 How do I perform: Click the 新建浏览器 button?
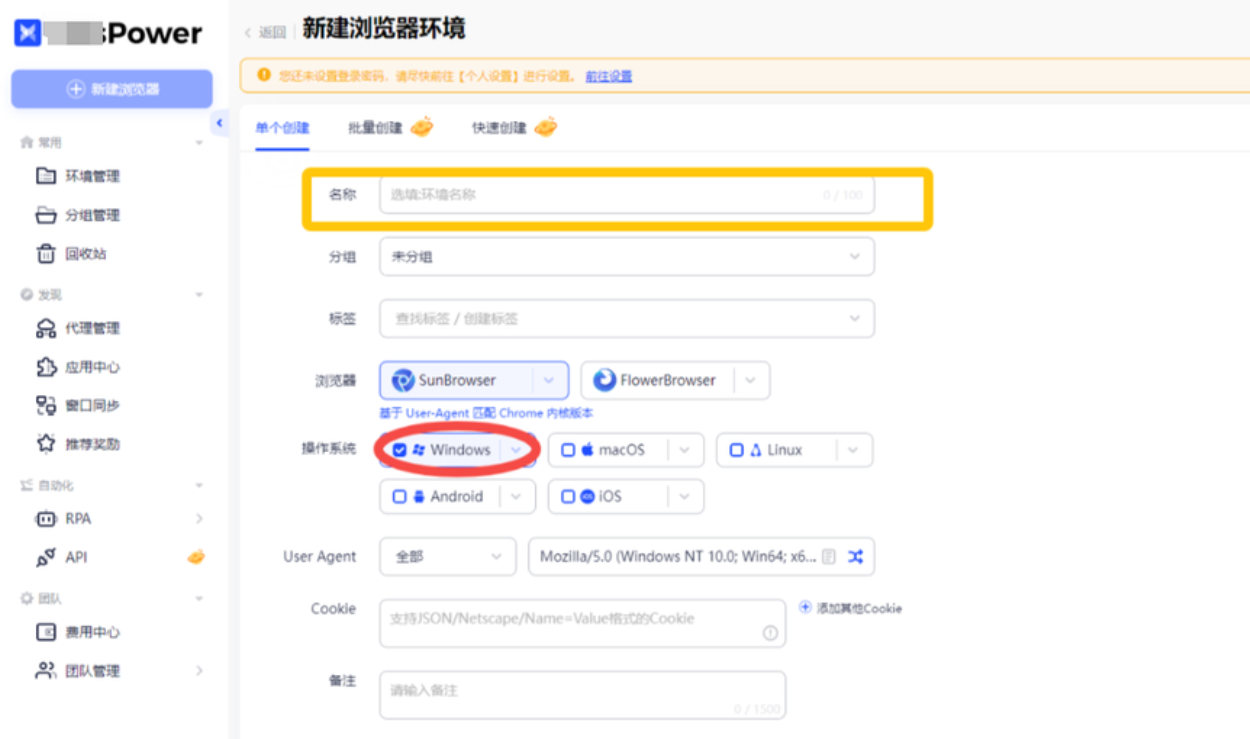tap(112, 89)
